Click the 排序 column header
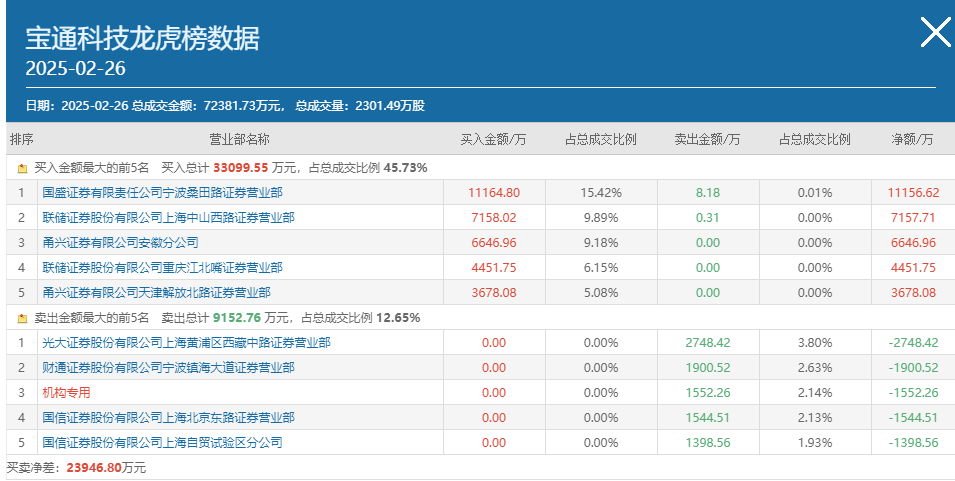 point(21,139)
